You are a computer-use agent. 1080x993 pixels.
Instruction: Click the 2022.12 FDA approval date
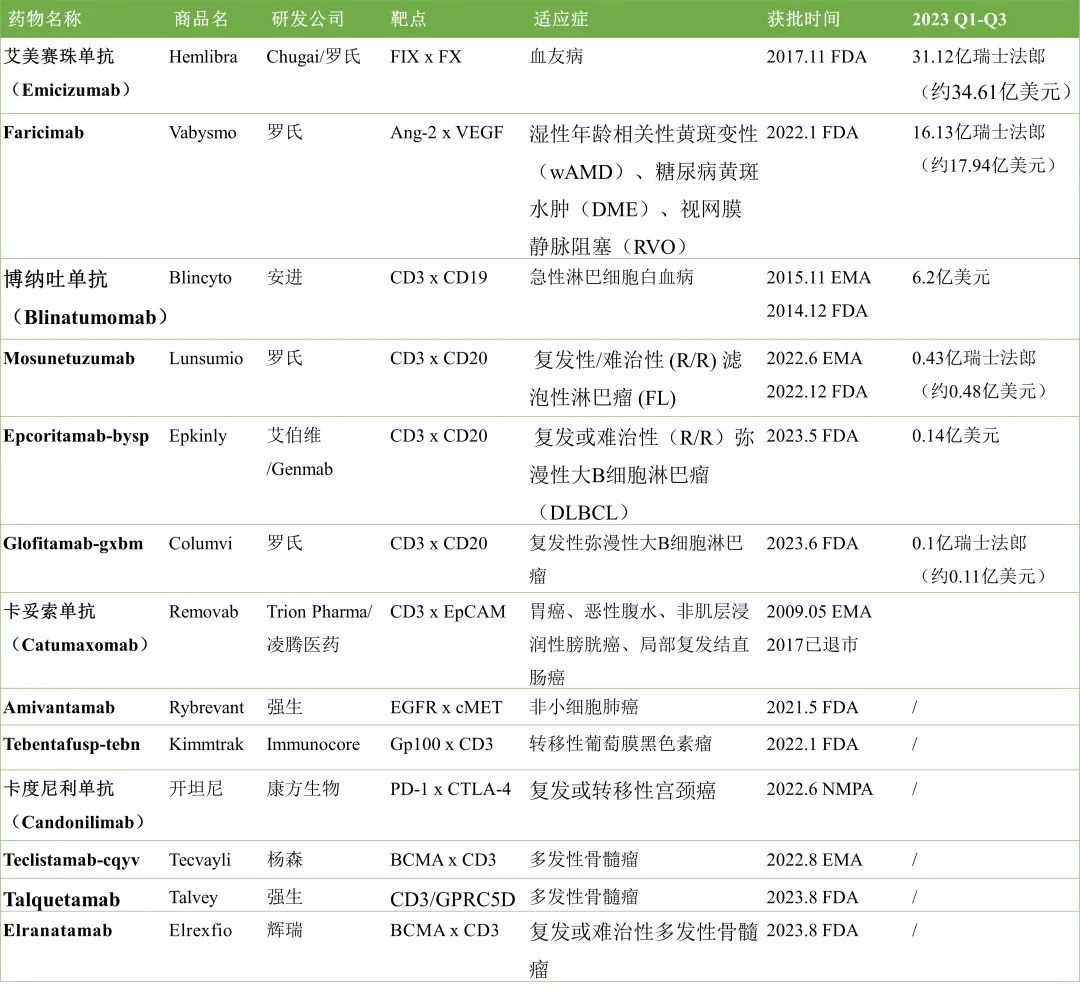click(x=817, y=391)
